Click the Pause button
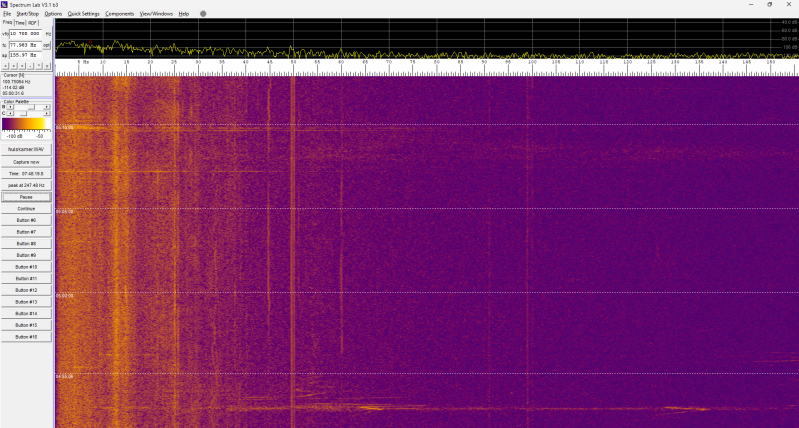This screenshot has width=799, height=428. (26, 197)
